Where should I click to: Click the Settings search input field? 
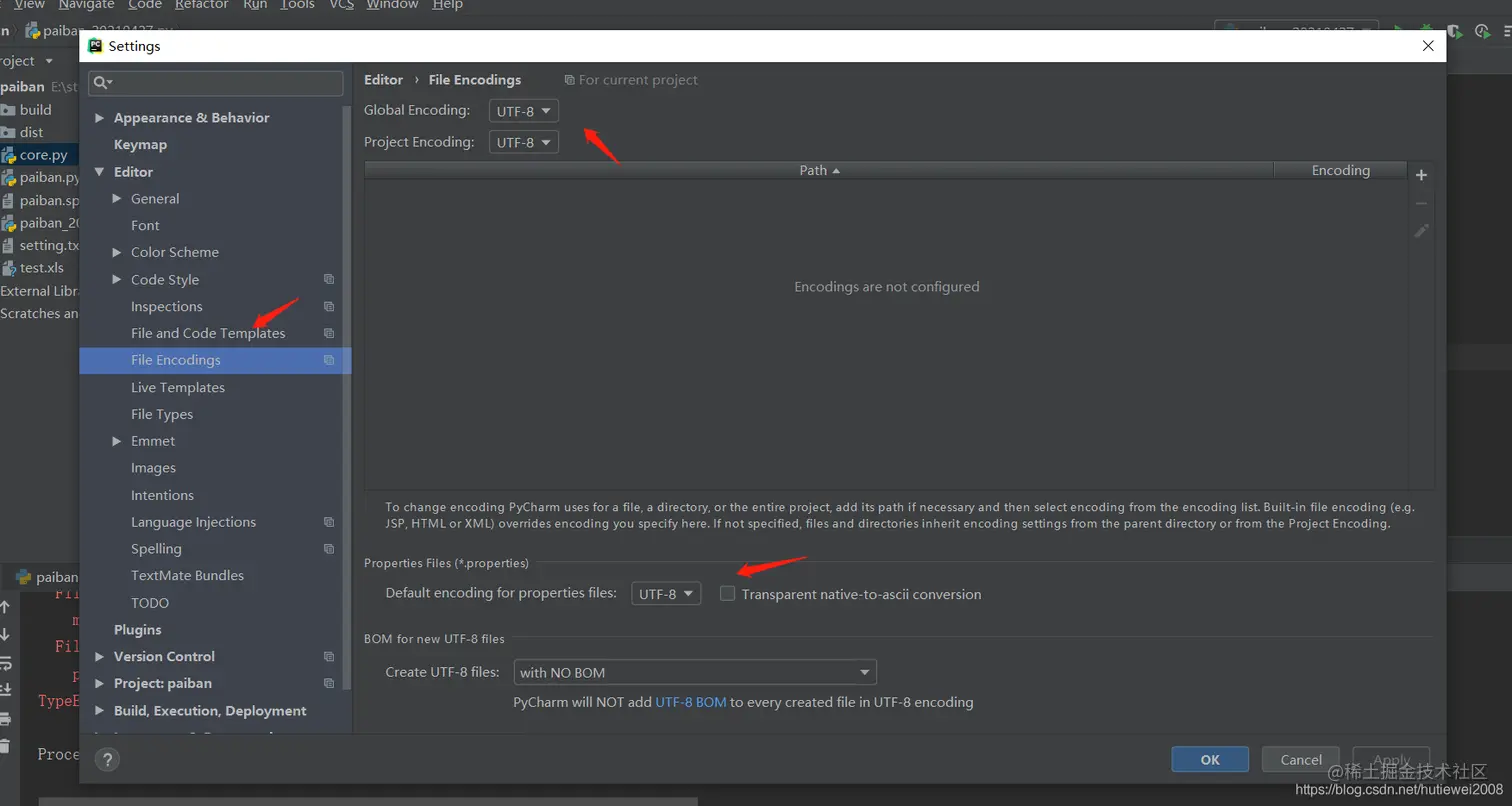pyautogui.click(x=216, y=82)
